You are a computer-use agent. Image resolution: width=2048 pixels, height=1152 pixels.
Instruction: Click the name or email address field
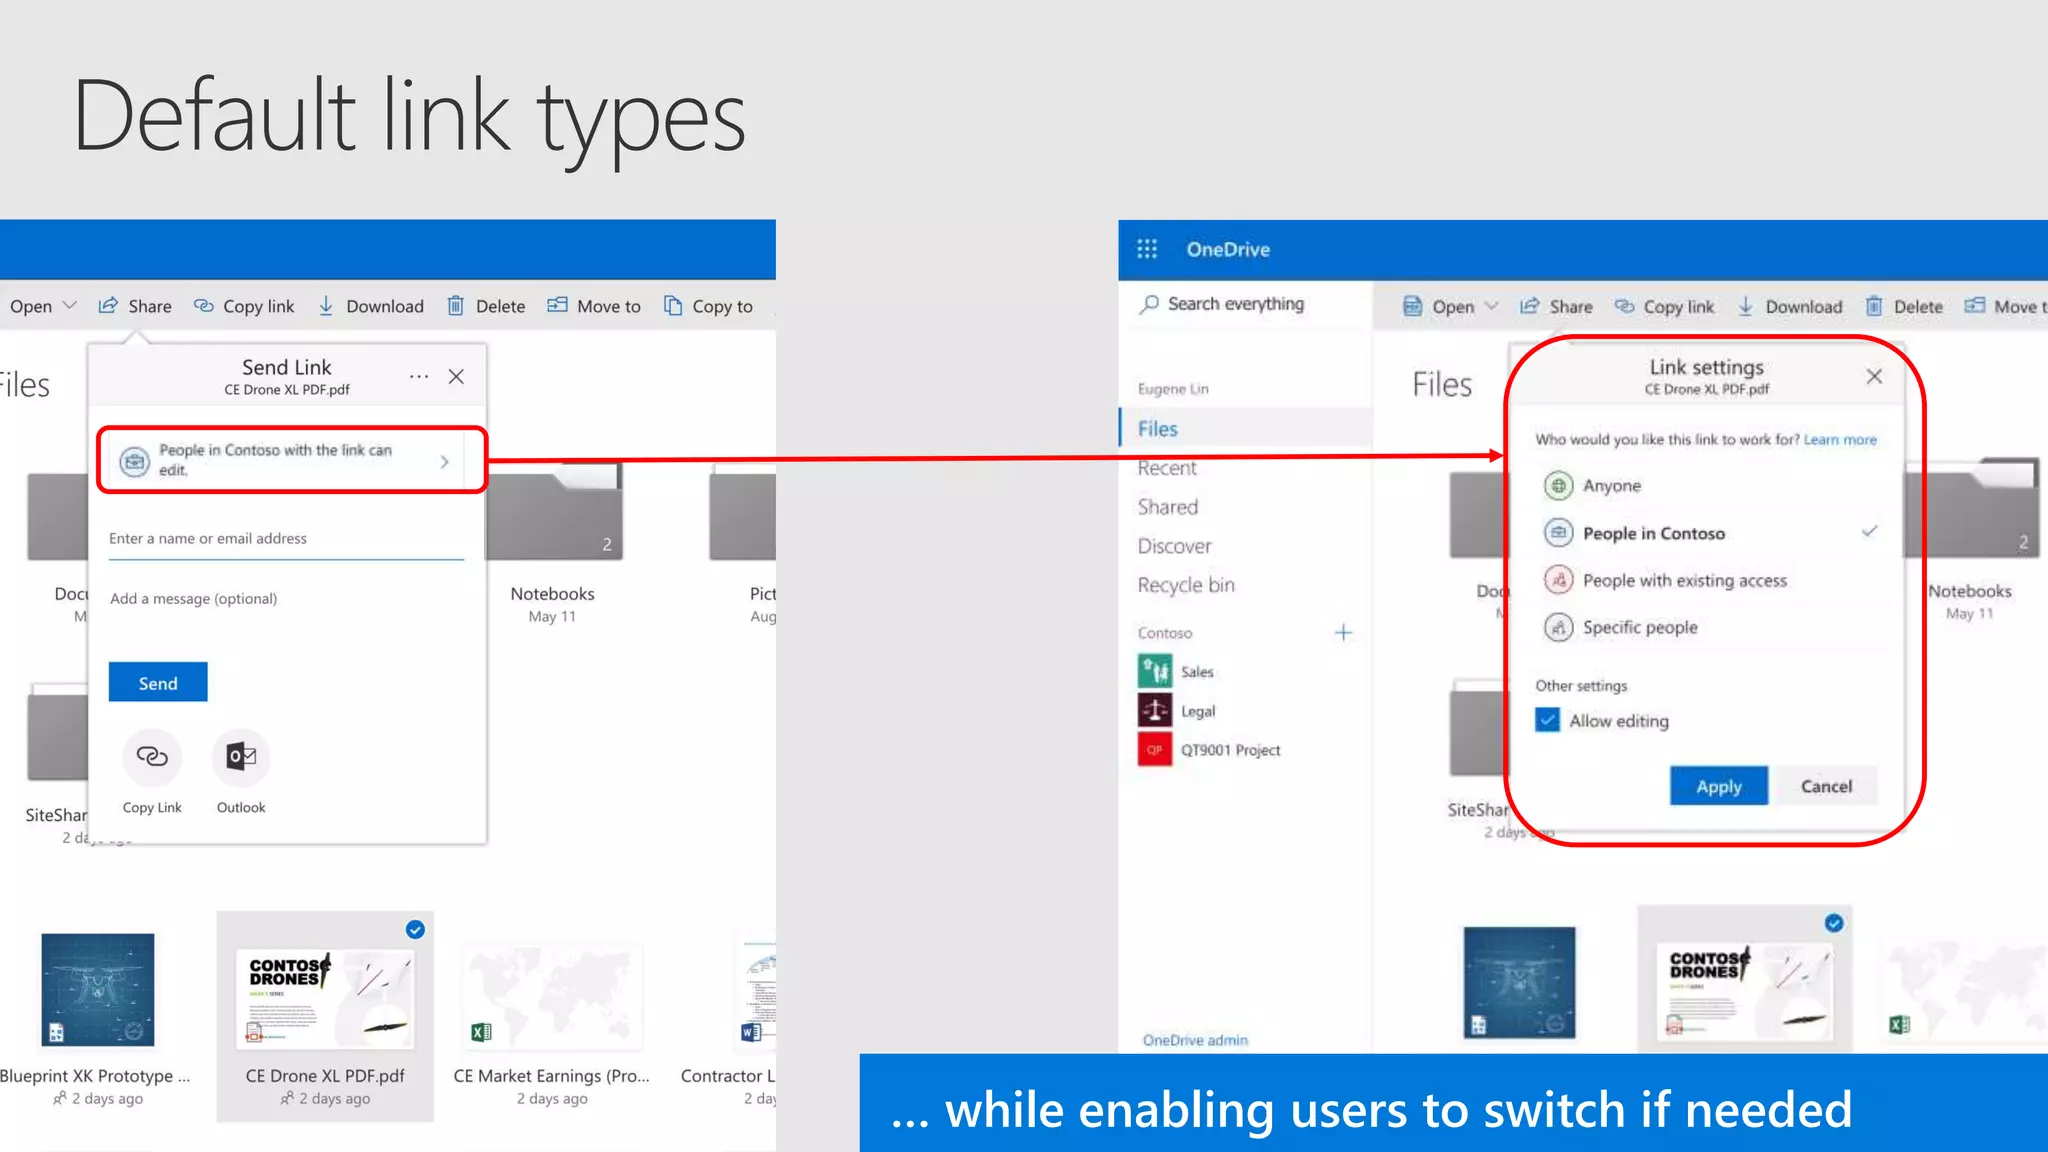[286, 539]
